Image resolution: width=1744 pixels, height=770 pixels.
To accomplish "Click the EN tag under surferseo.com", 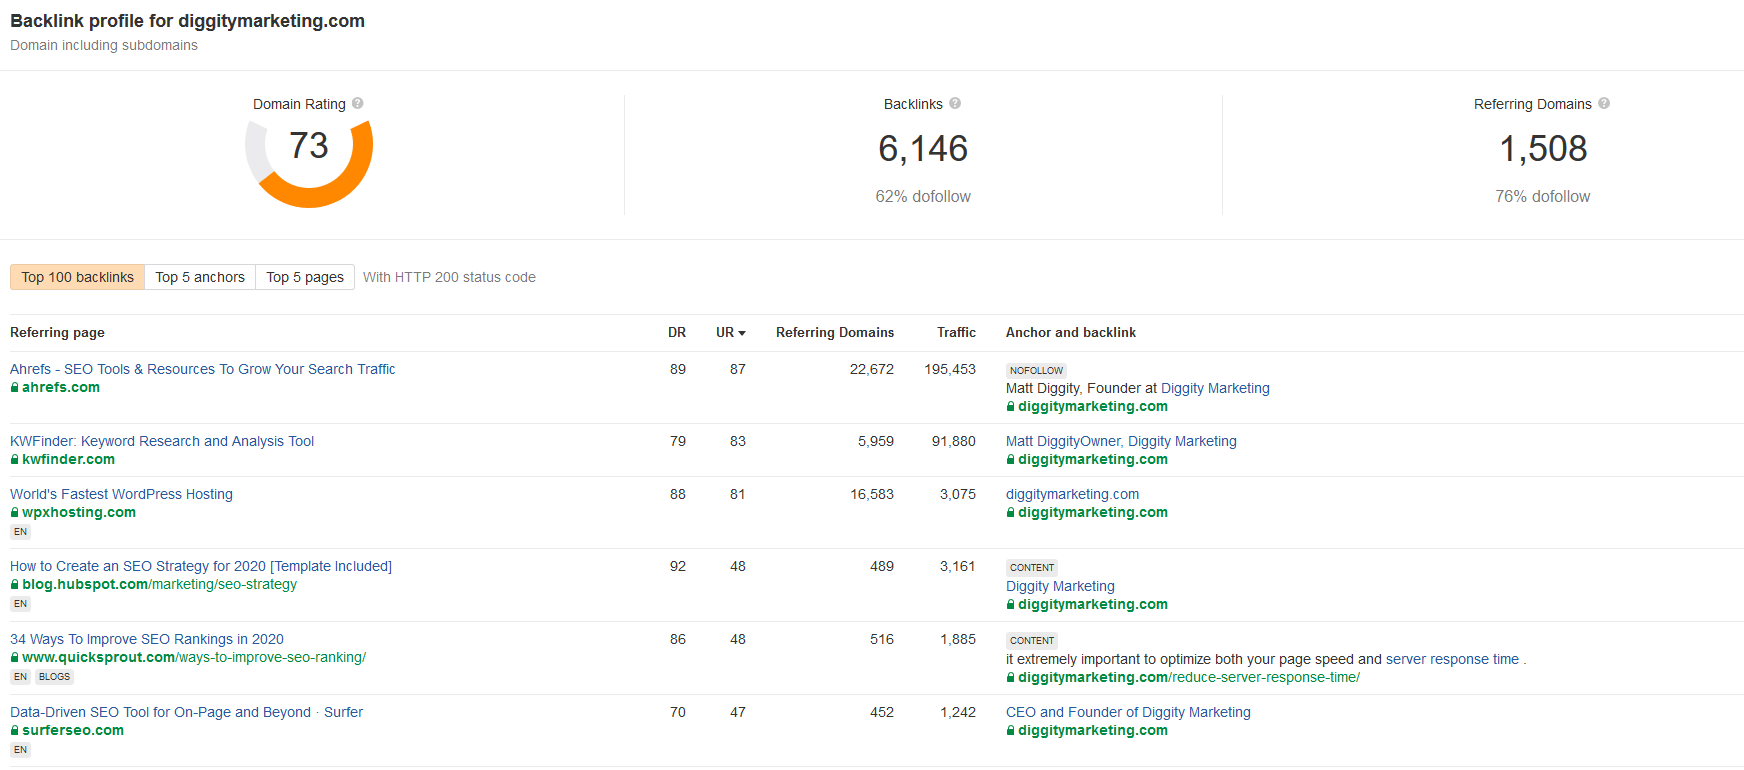I will 20,750.
